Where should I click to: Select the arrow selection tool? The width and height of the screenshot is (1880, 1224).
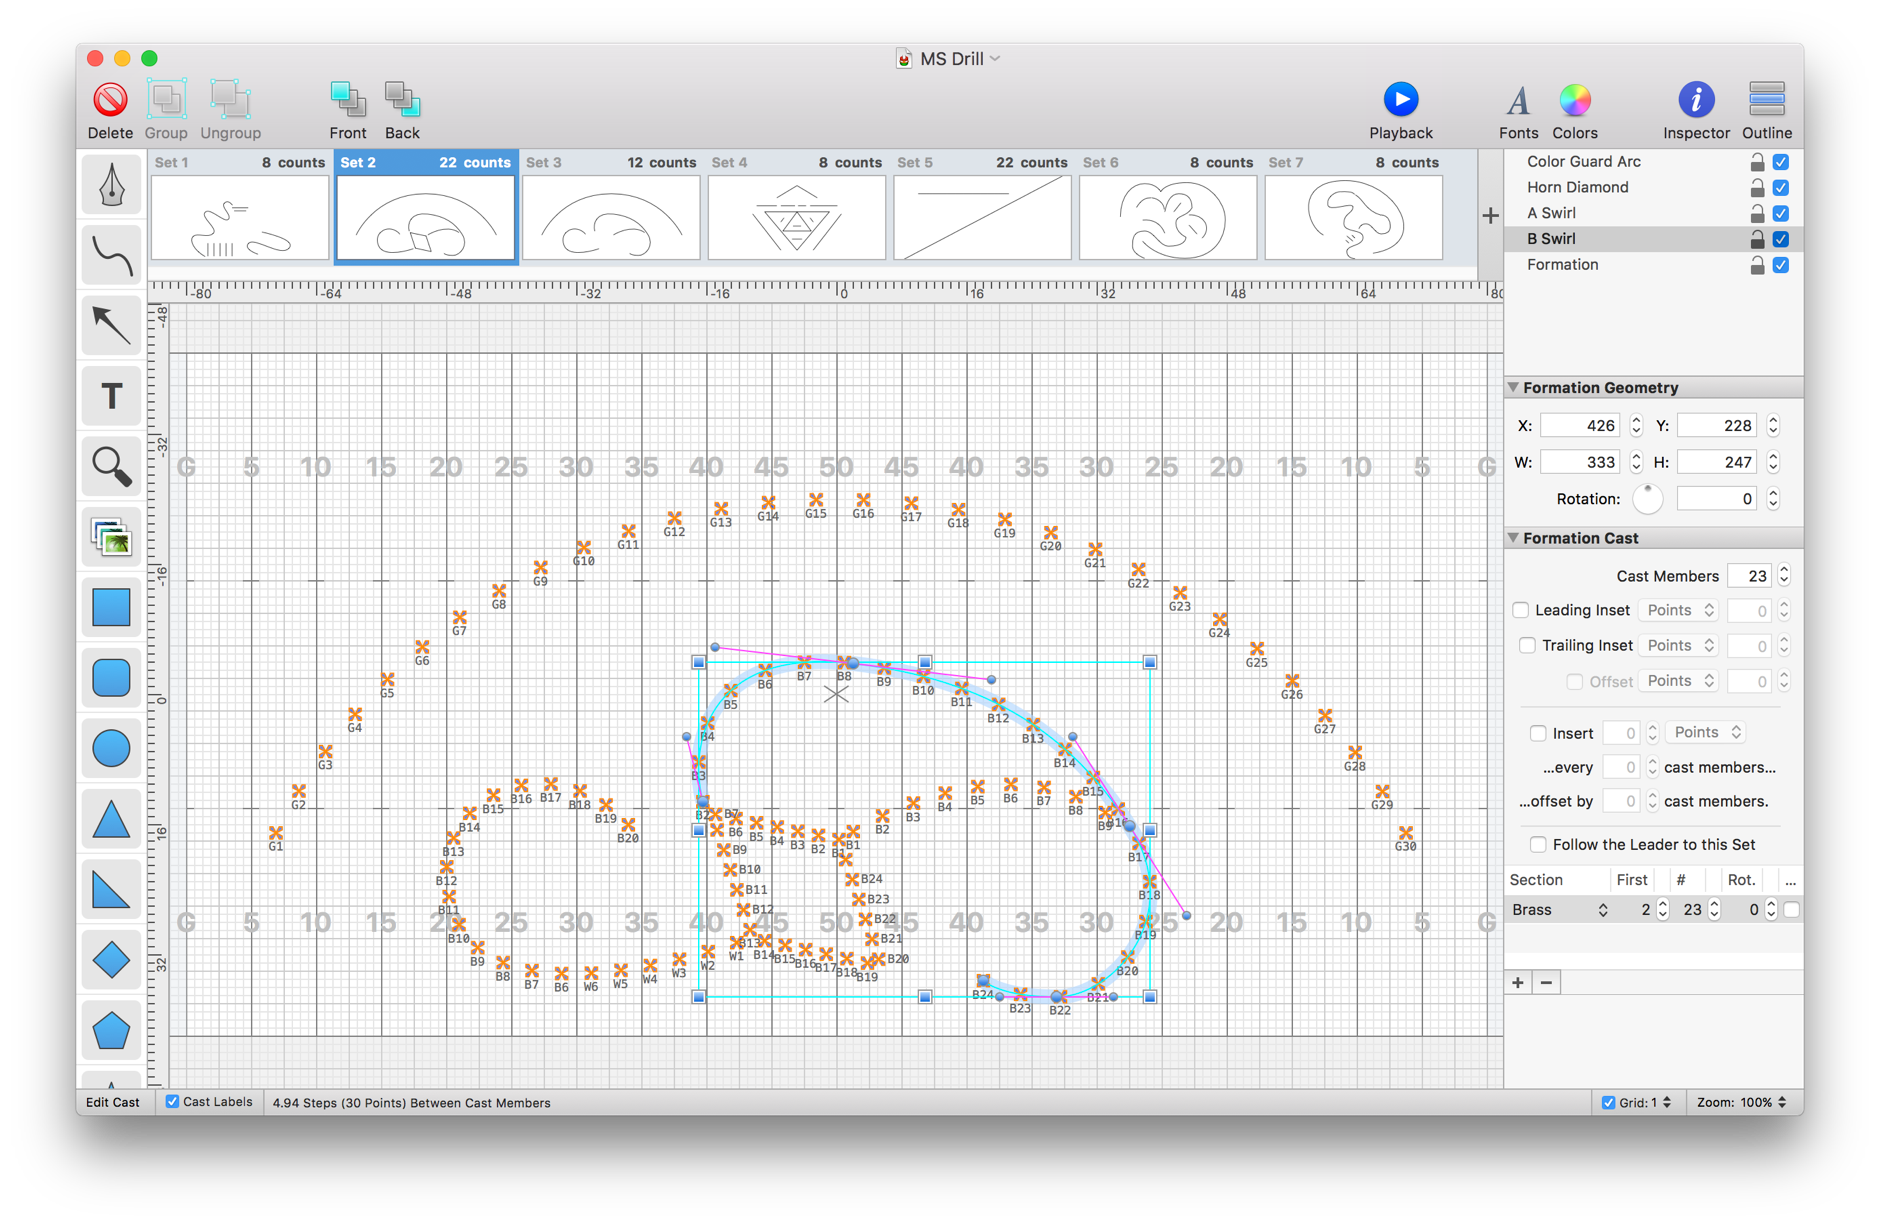pos(110,325)
